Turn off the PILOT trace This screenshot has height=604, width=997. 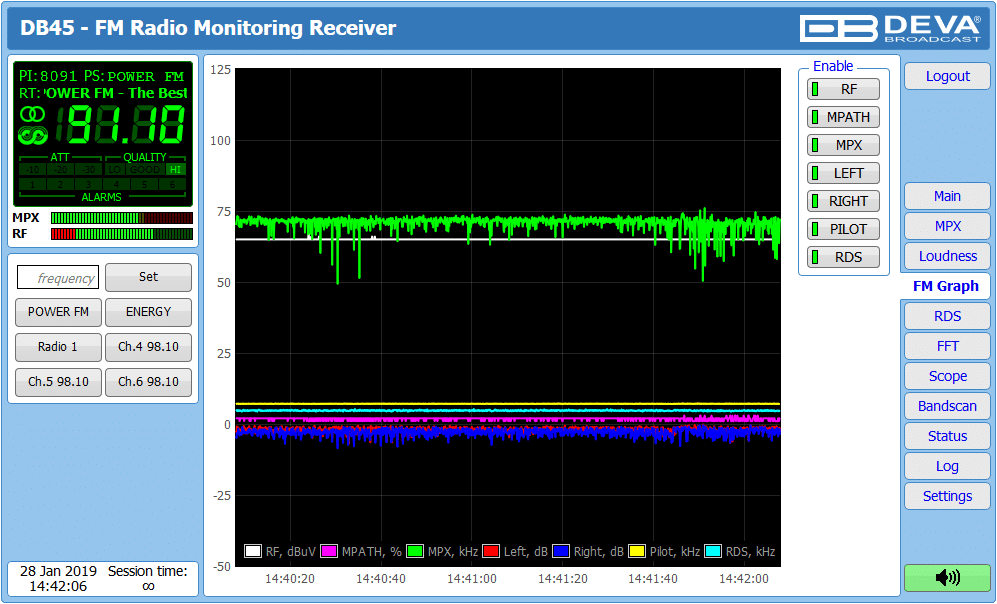point(843,229)
